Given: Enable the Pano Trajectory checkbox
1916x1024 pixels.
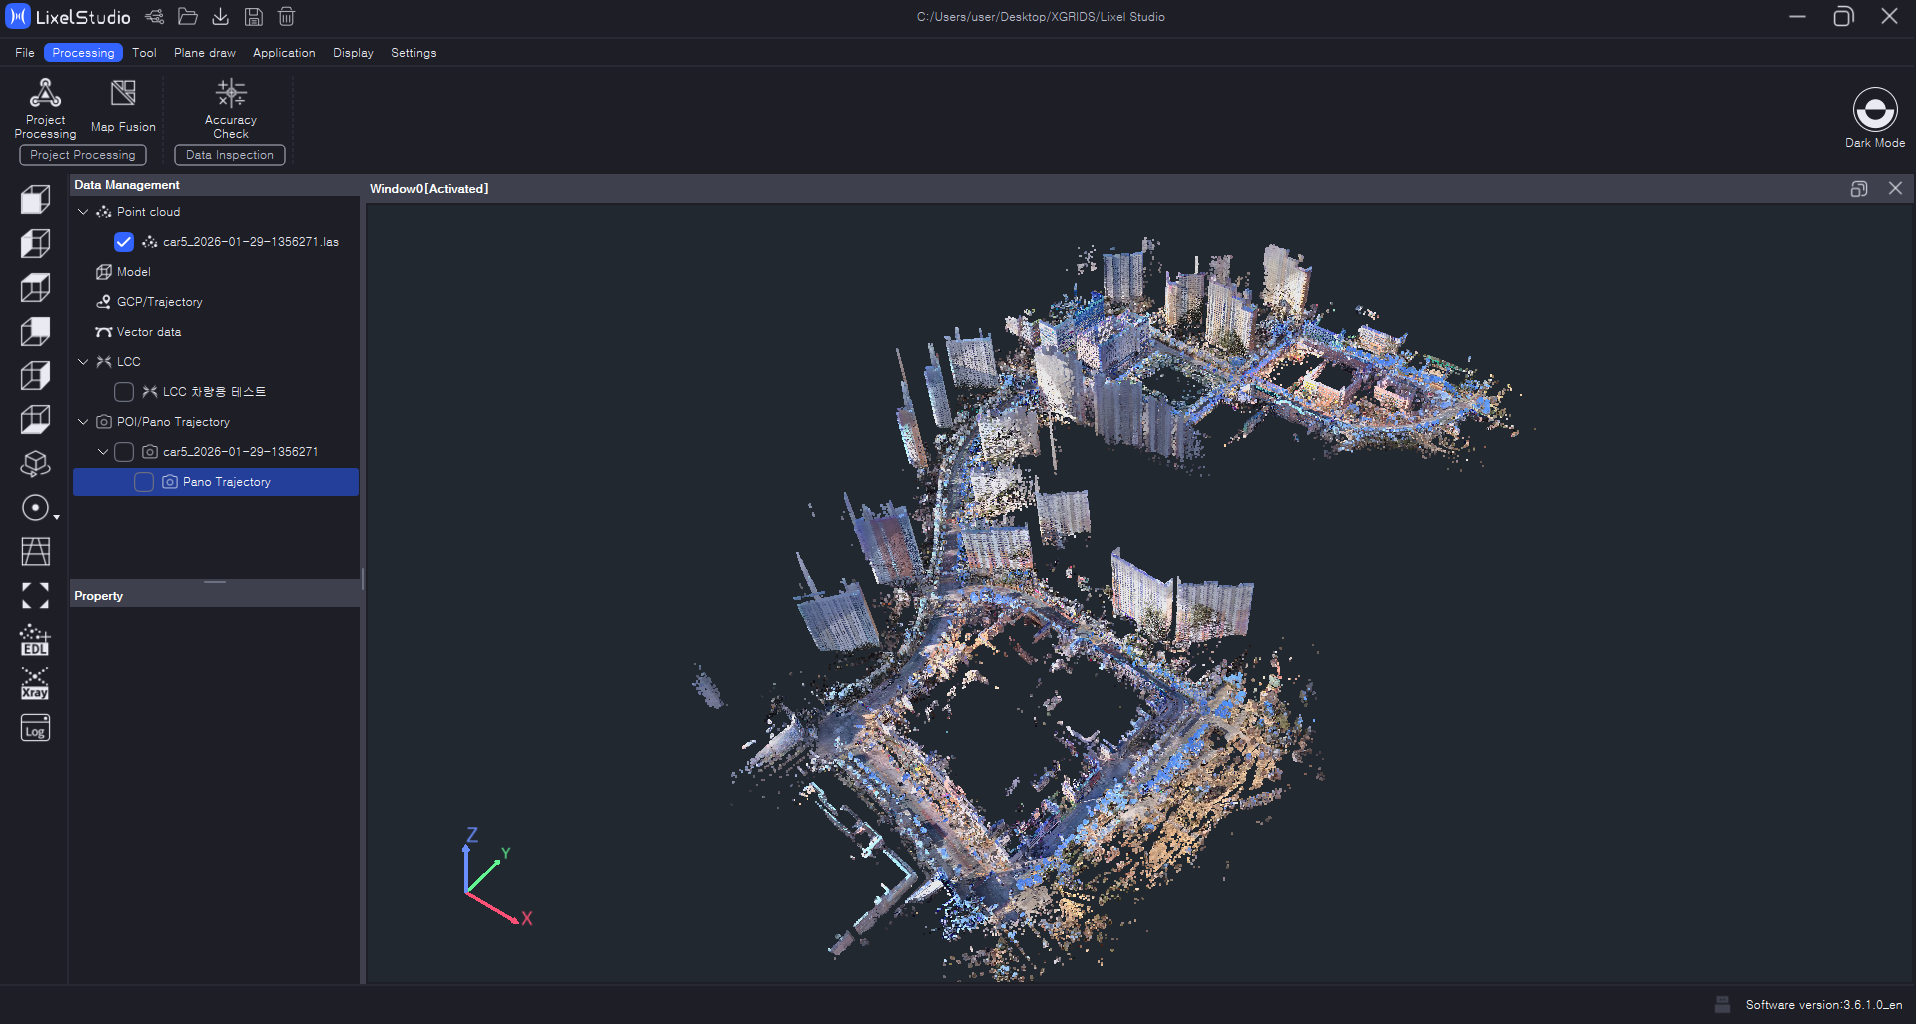Looking at the screenshot, I should (x=144, y=482).
